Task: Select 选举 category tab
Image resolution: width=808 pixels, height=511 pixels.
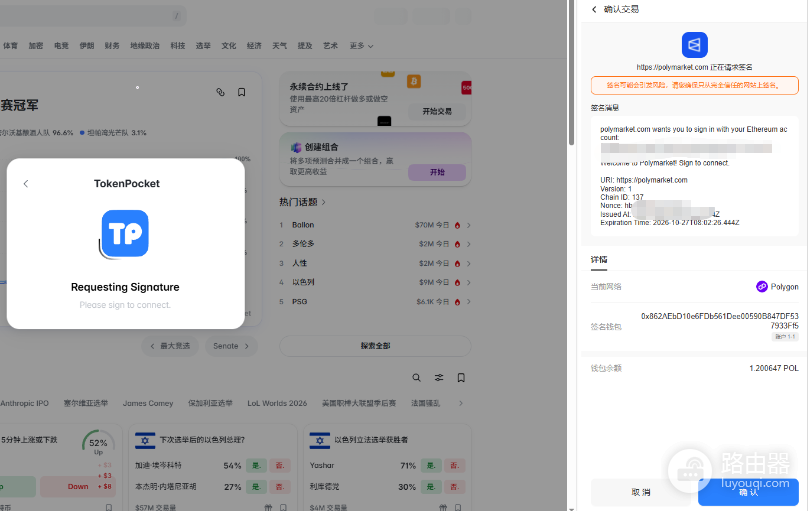Action: coord(203,45)
